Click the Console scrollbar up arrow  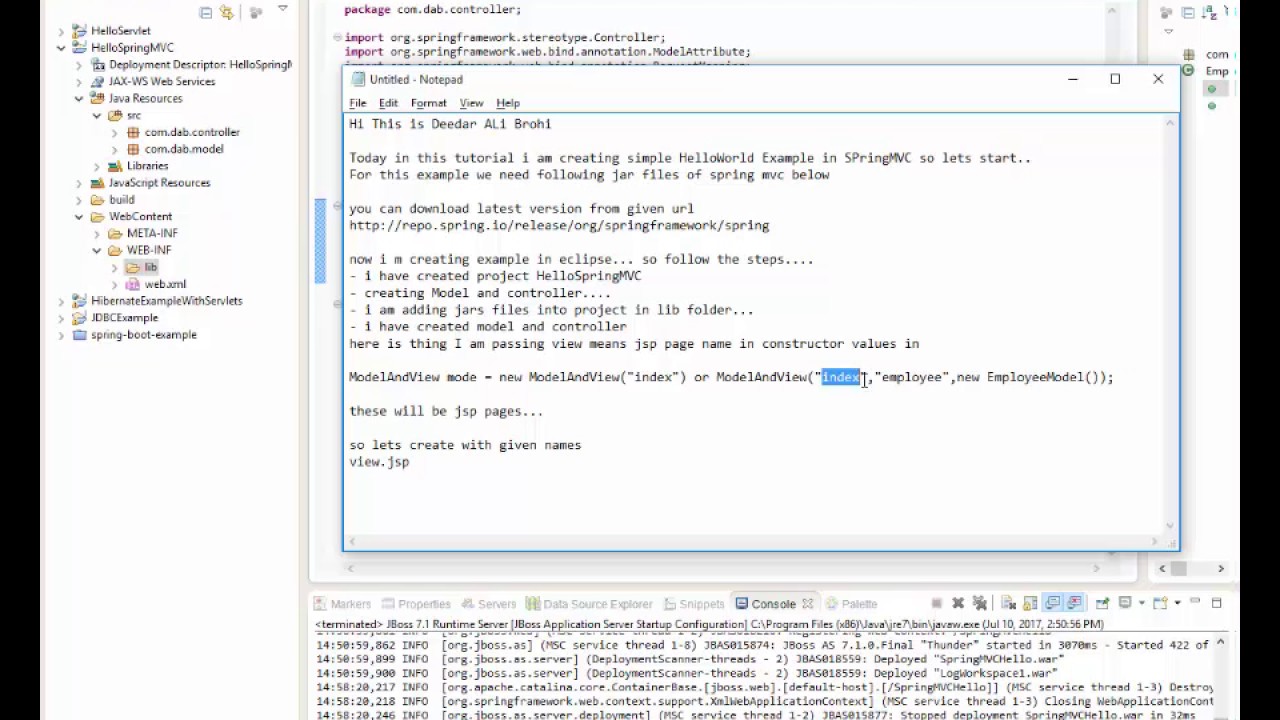tap(1220, 644)
